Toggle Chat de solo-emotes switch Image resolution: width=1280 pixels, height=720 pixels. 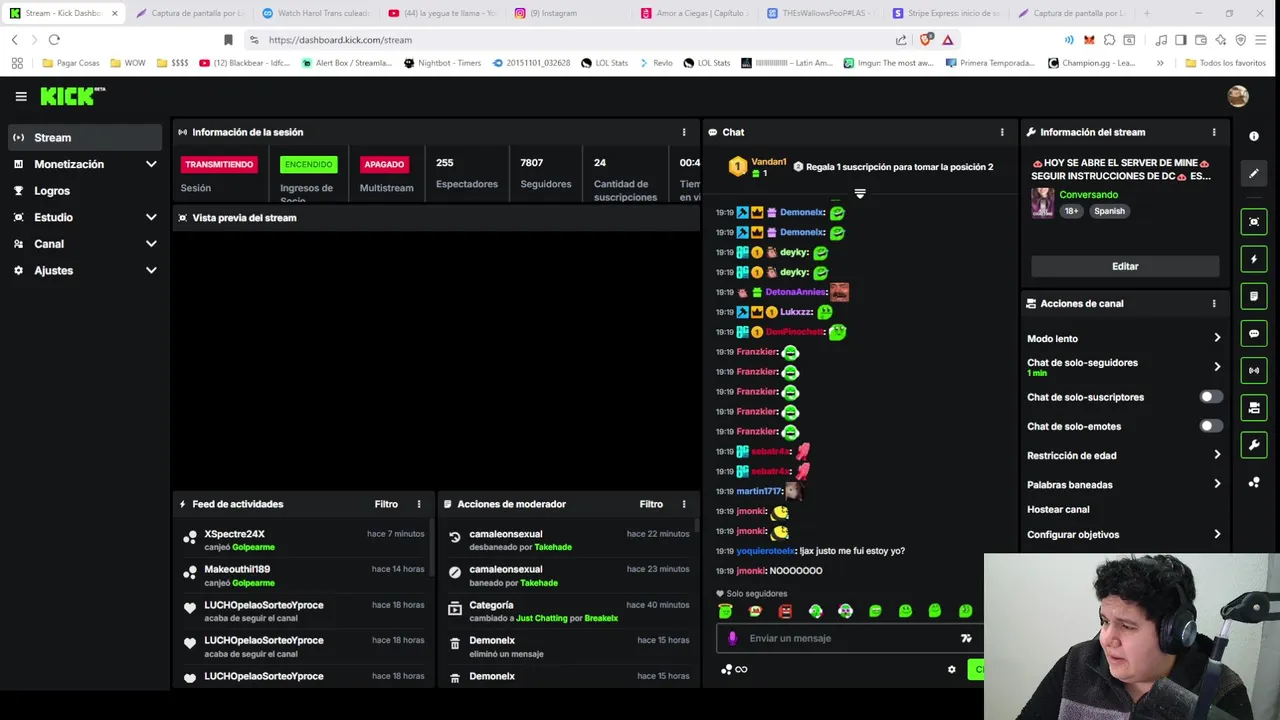coord(1210,426)
